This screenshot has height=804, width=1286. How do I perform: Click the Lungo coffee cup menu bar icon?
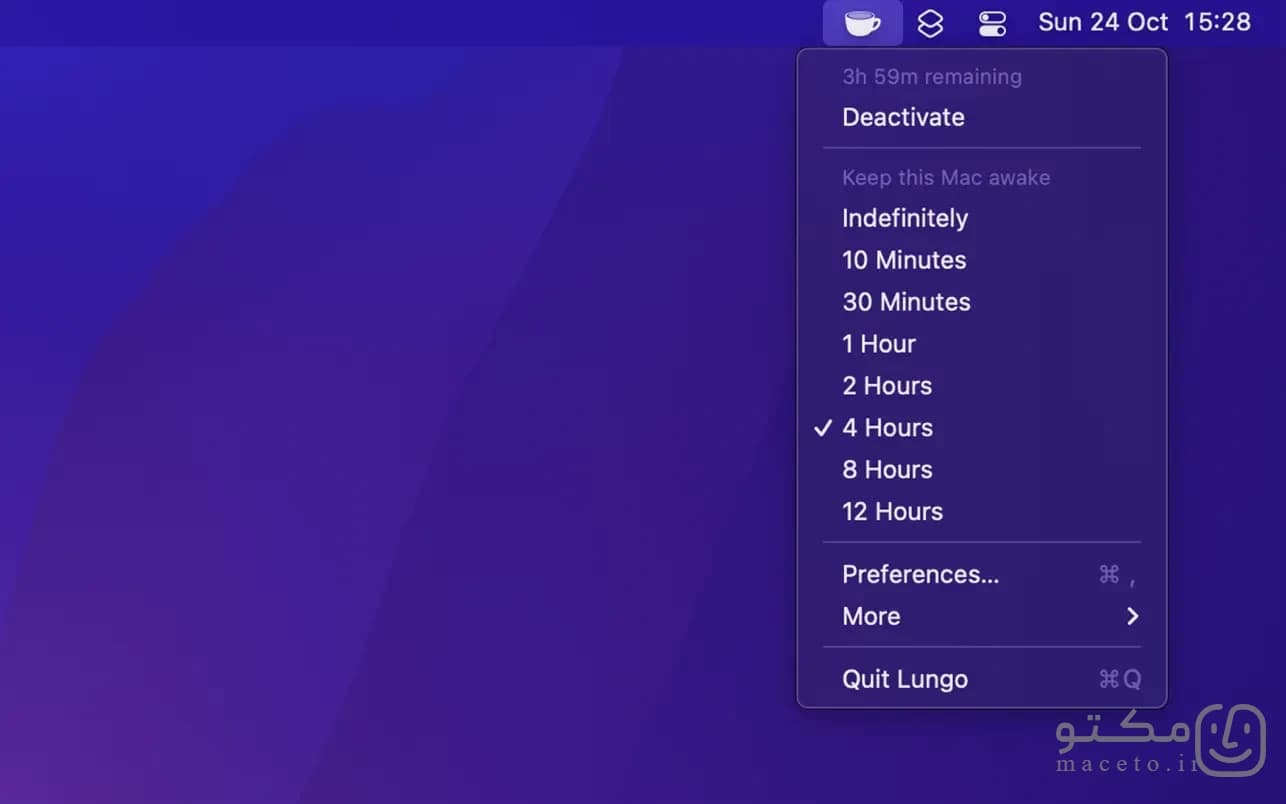[862, 23]
